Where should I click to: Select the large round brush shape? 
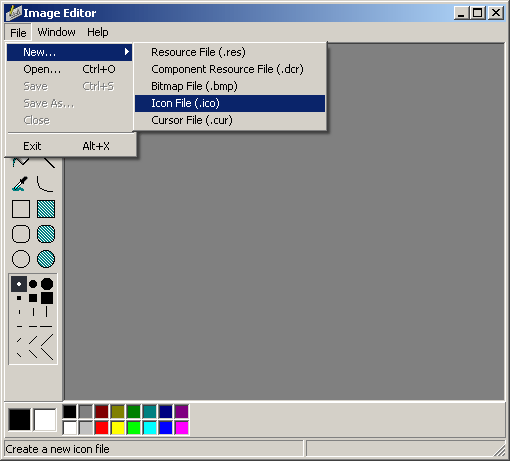[47, 284]
